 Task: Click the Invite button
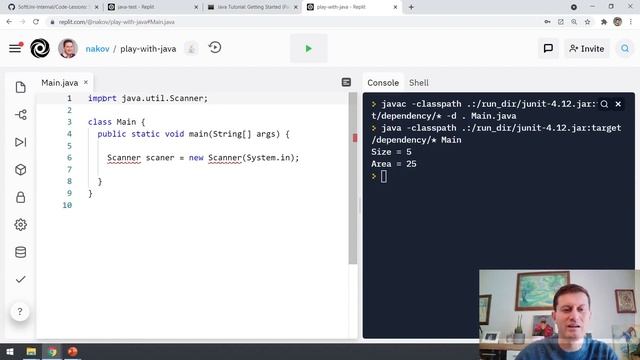pyautogui.click(x=587, y=49)
